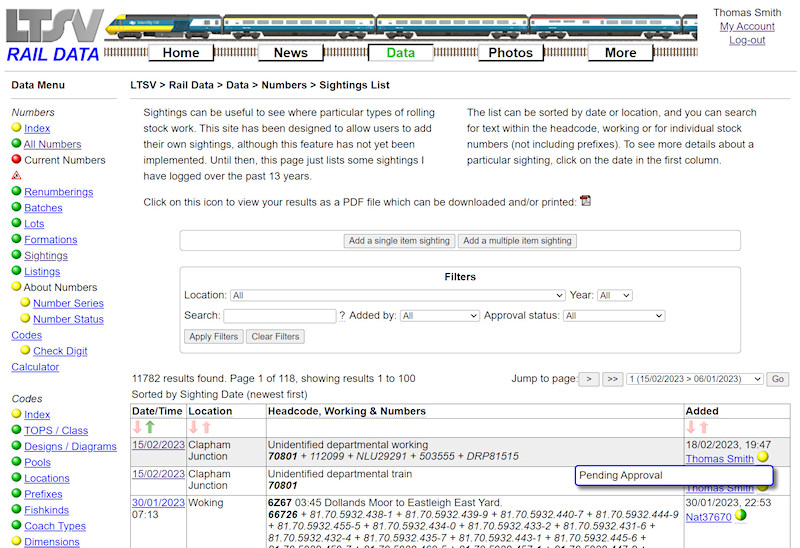Click green bullet beside Lots
The image size is (800, 548).
16,222
